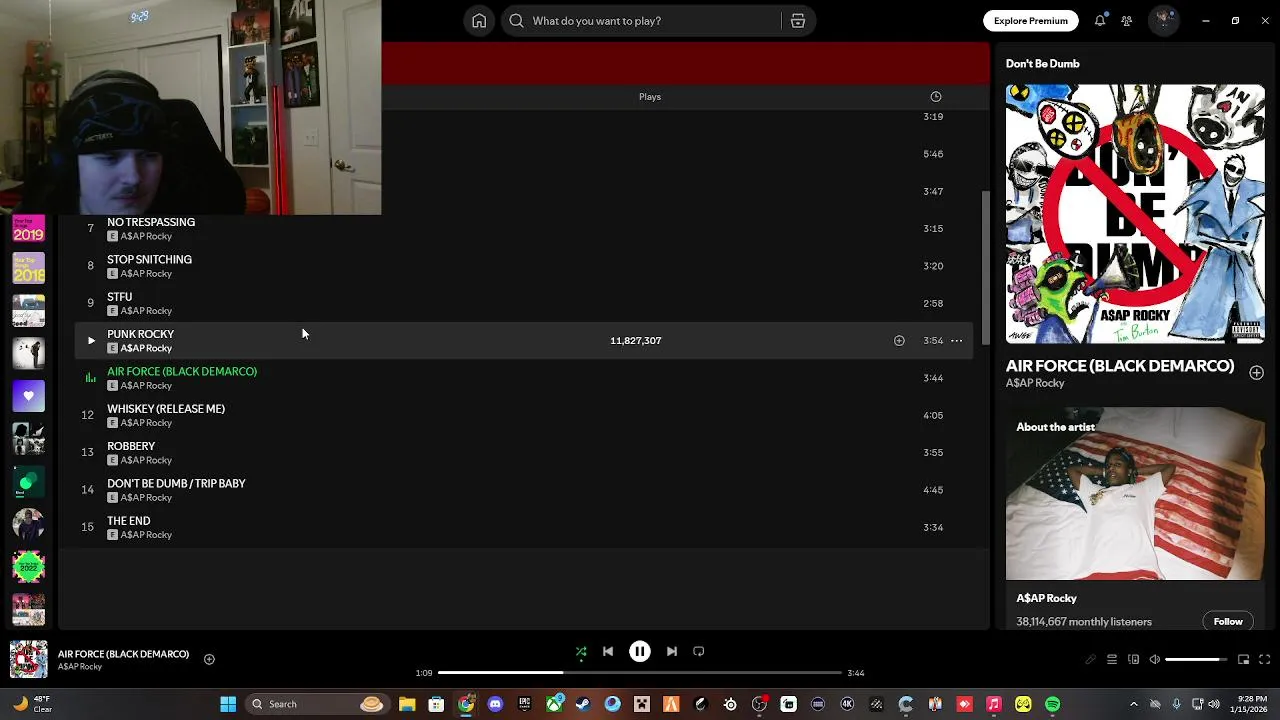Open the miniplayer icon
This screenshot has width=1280, height=720.
[1243, 660]
